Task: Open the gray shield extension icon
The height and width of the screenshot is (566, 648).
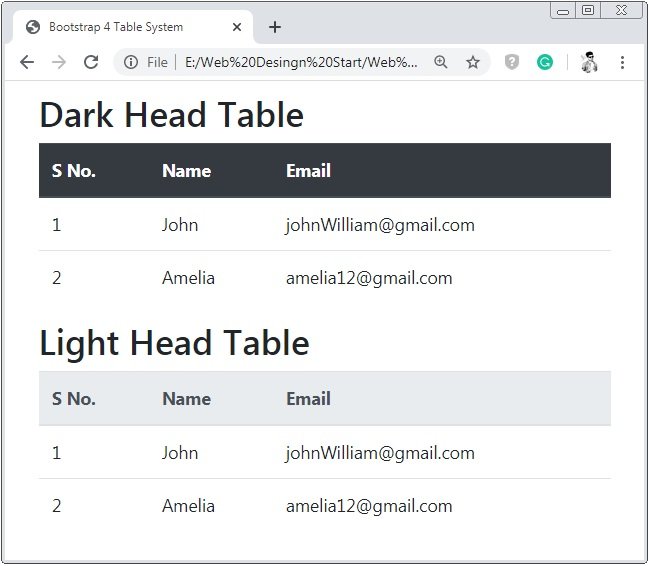Action: 512,62
